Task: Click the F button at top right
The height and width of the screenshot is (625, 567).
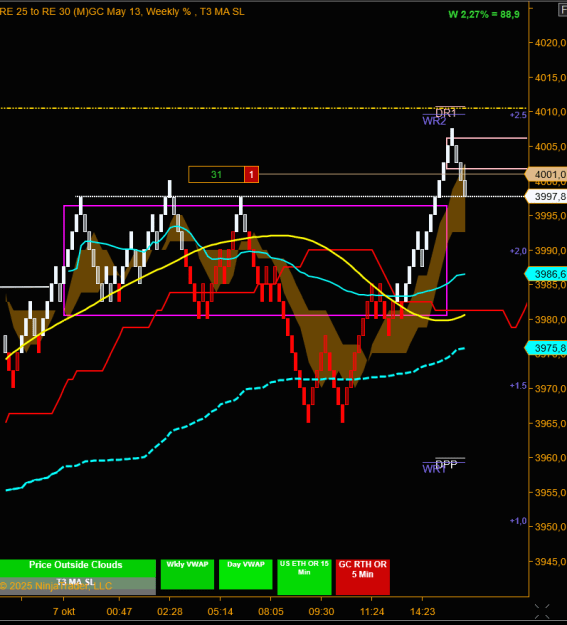Action: pyautogui.click(x=562, y=10)
